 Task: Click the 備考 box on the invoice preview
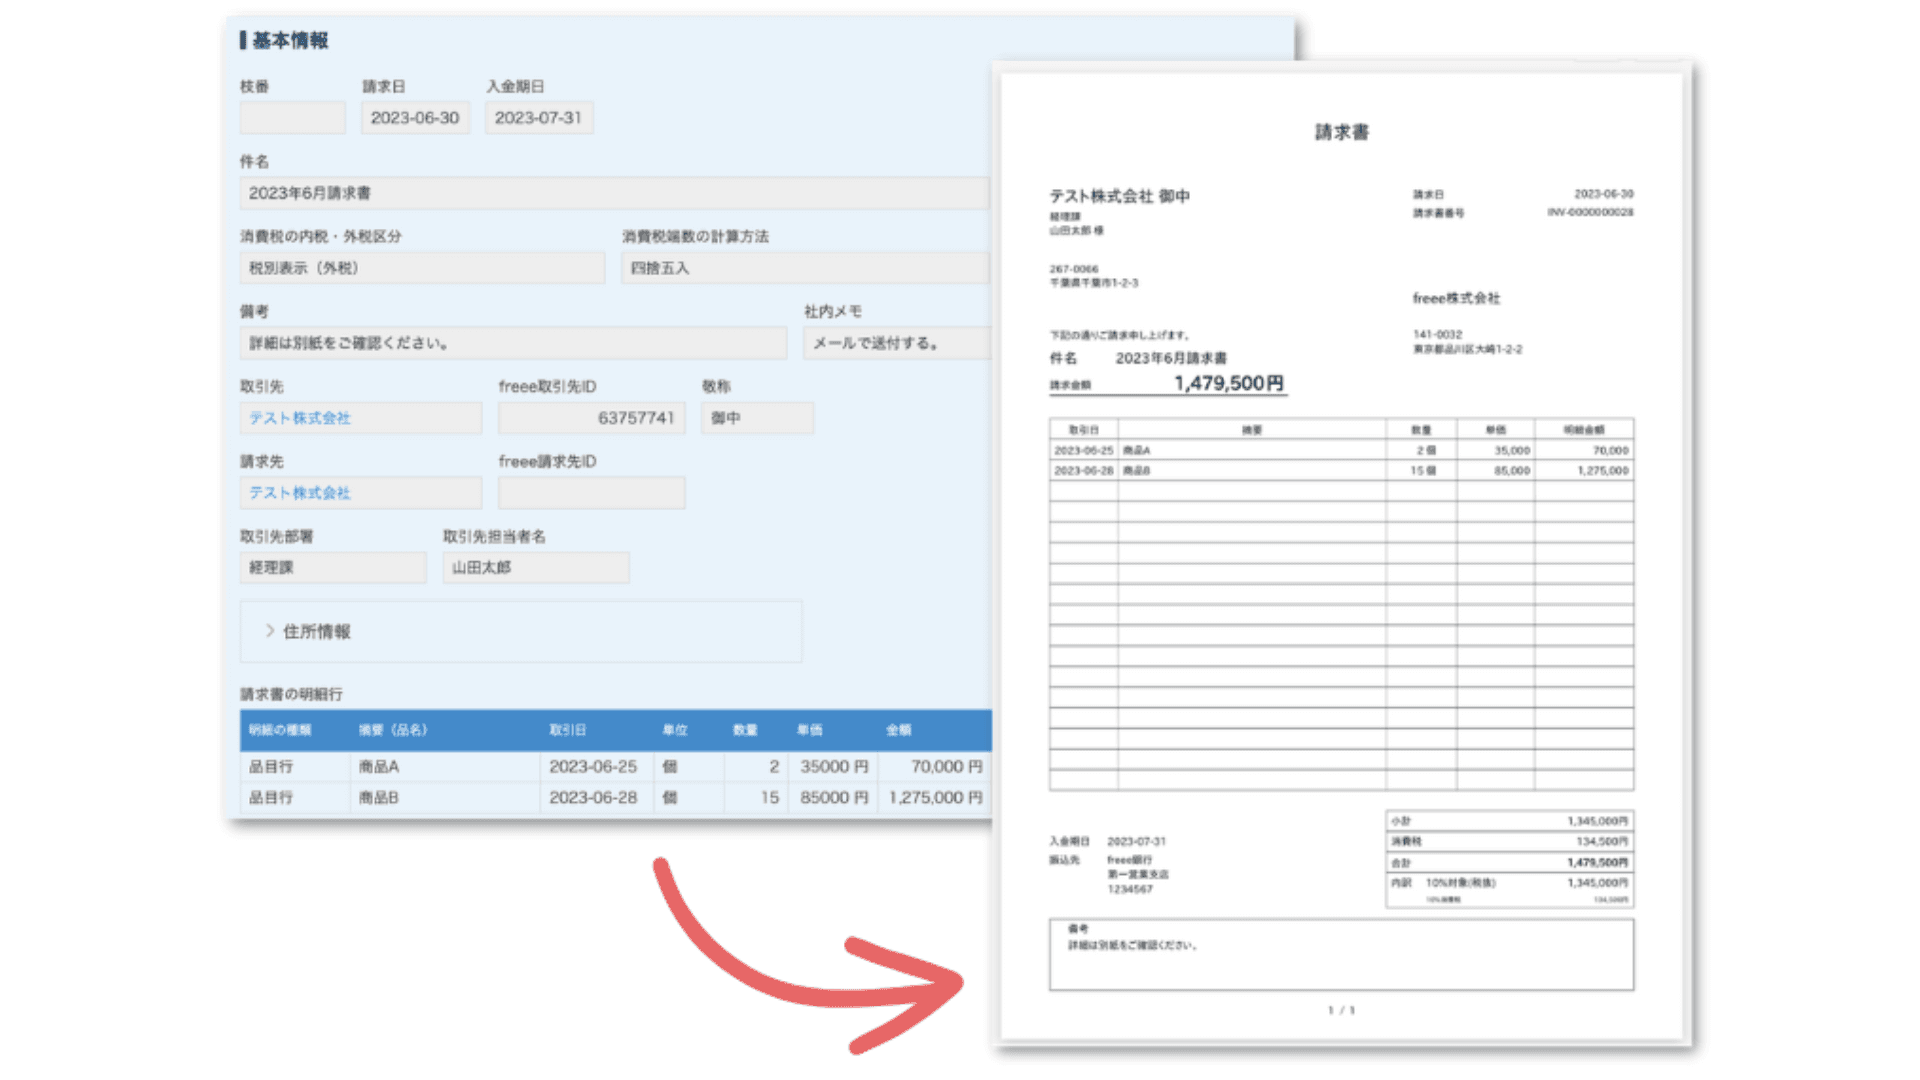(1341, 955)
